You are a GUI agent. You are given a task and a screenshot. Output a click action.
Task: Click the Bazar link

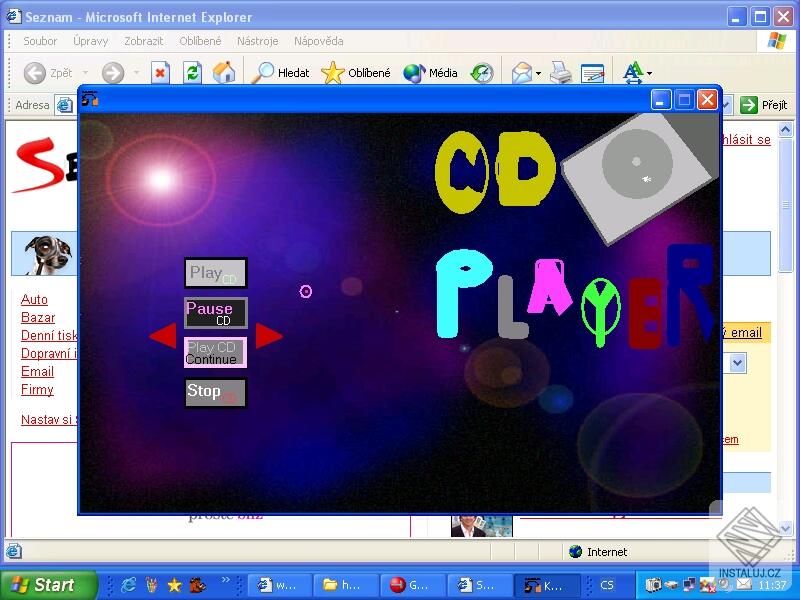(x=38, y=317)
